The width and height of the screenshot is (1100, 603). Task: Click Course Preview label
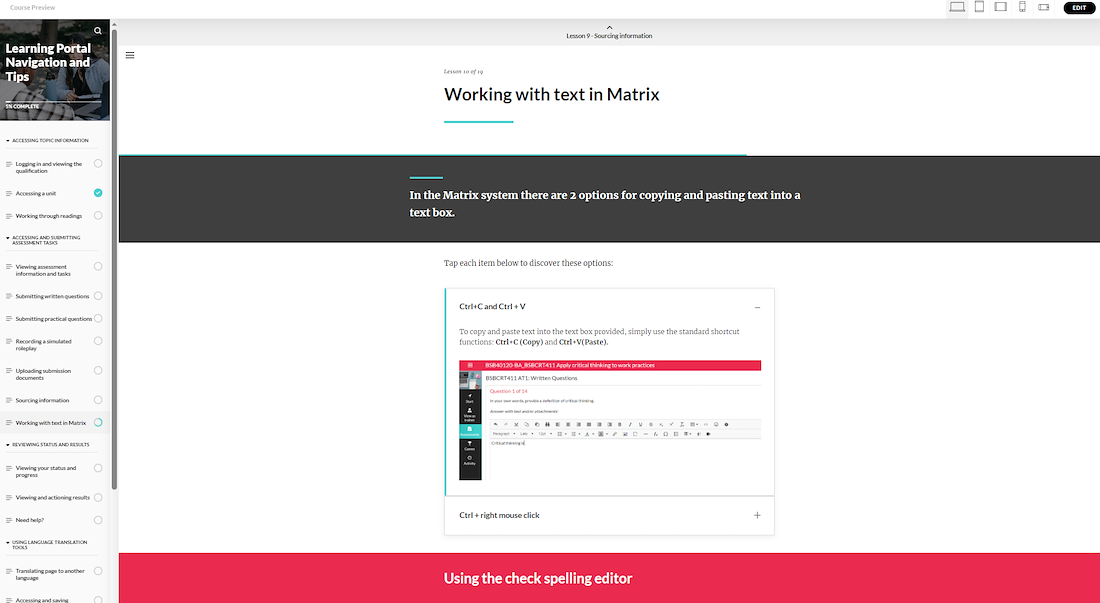[x=32, y=8]
